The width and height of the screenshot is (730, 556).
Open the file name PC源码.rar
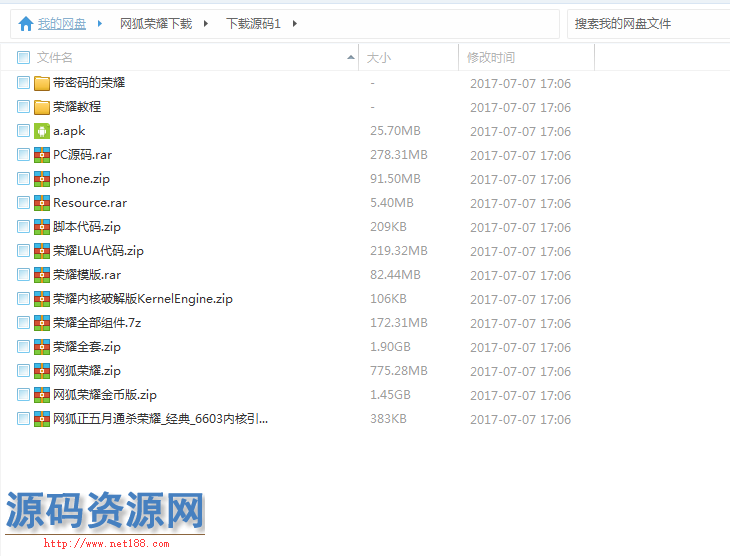[x=82, y=155]
